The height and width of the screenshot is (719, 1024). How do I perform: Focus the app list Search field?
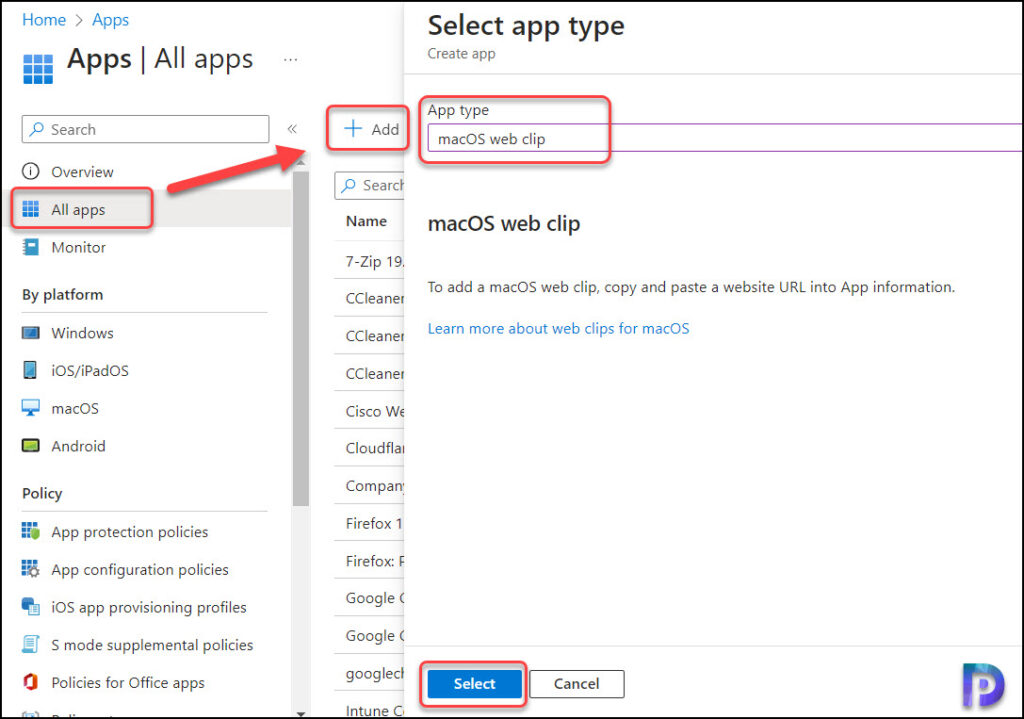(369, 185)
